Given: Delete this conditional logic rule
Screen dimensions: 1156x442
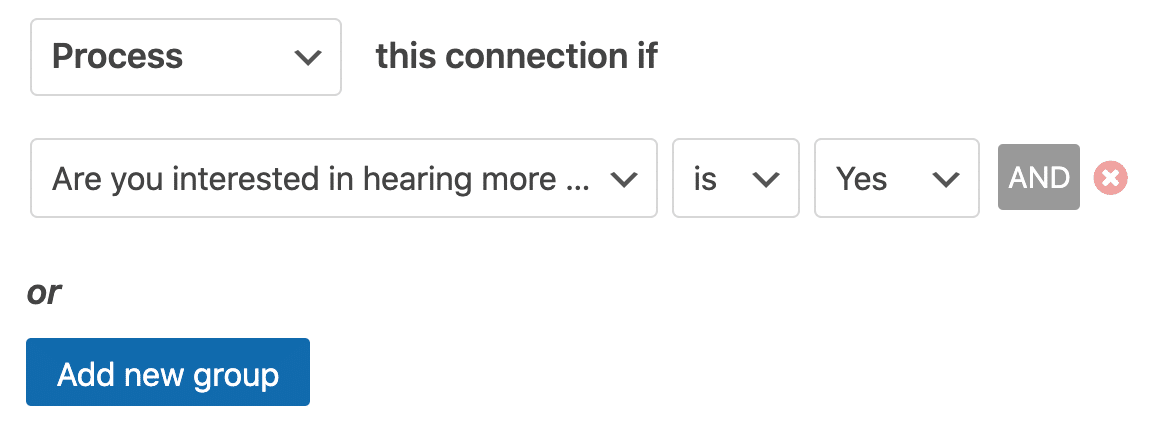Looking at the screenshot, I should (1110, 178).
